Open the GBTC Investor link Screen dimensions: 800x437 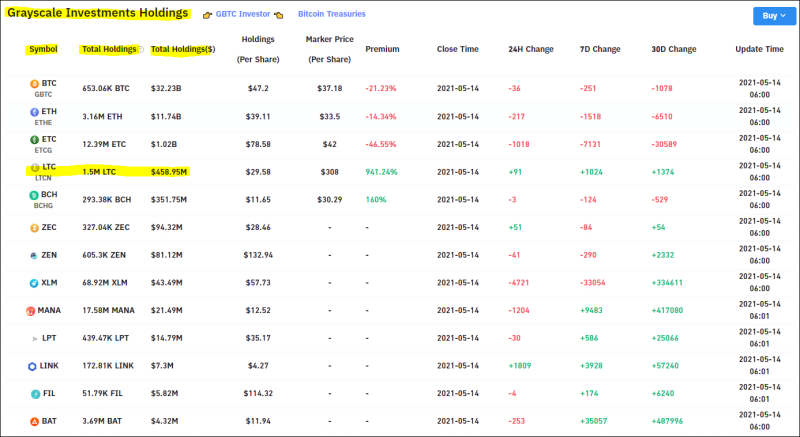(x=243, y=14)
